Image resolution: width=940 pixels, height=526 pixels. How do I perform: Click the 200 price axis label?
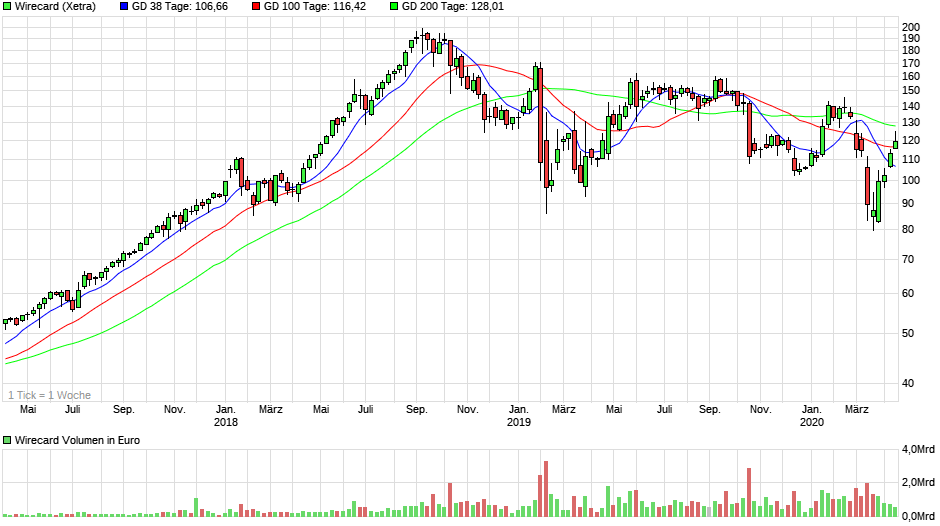tap(911, 27)
